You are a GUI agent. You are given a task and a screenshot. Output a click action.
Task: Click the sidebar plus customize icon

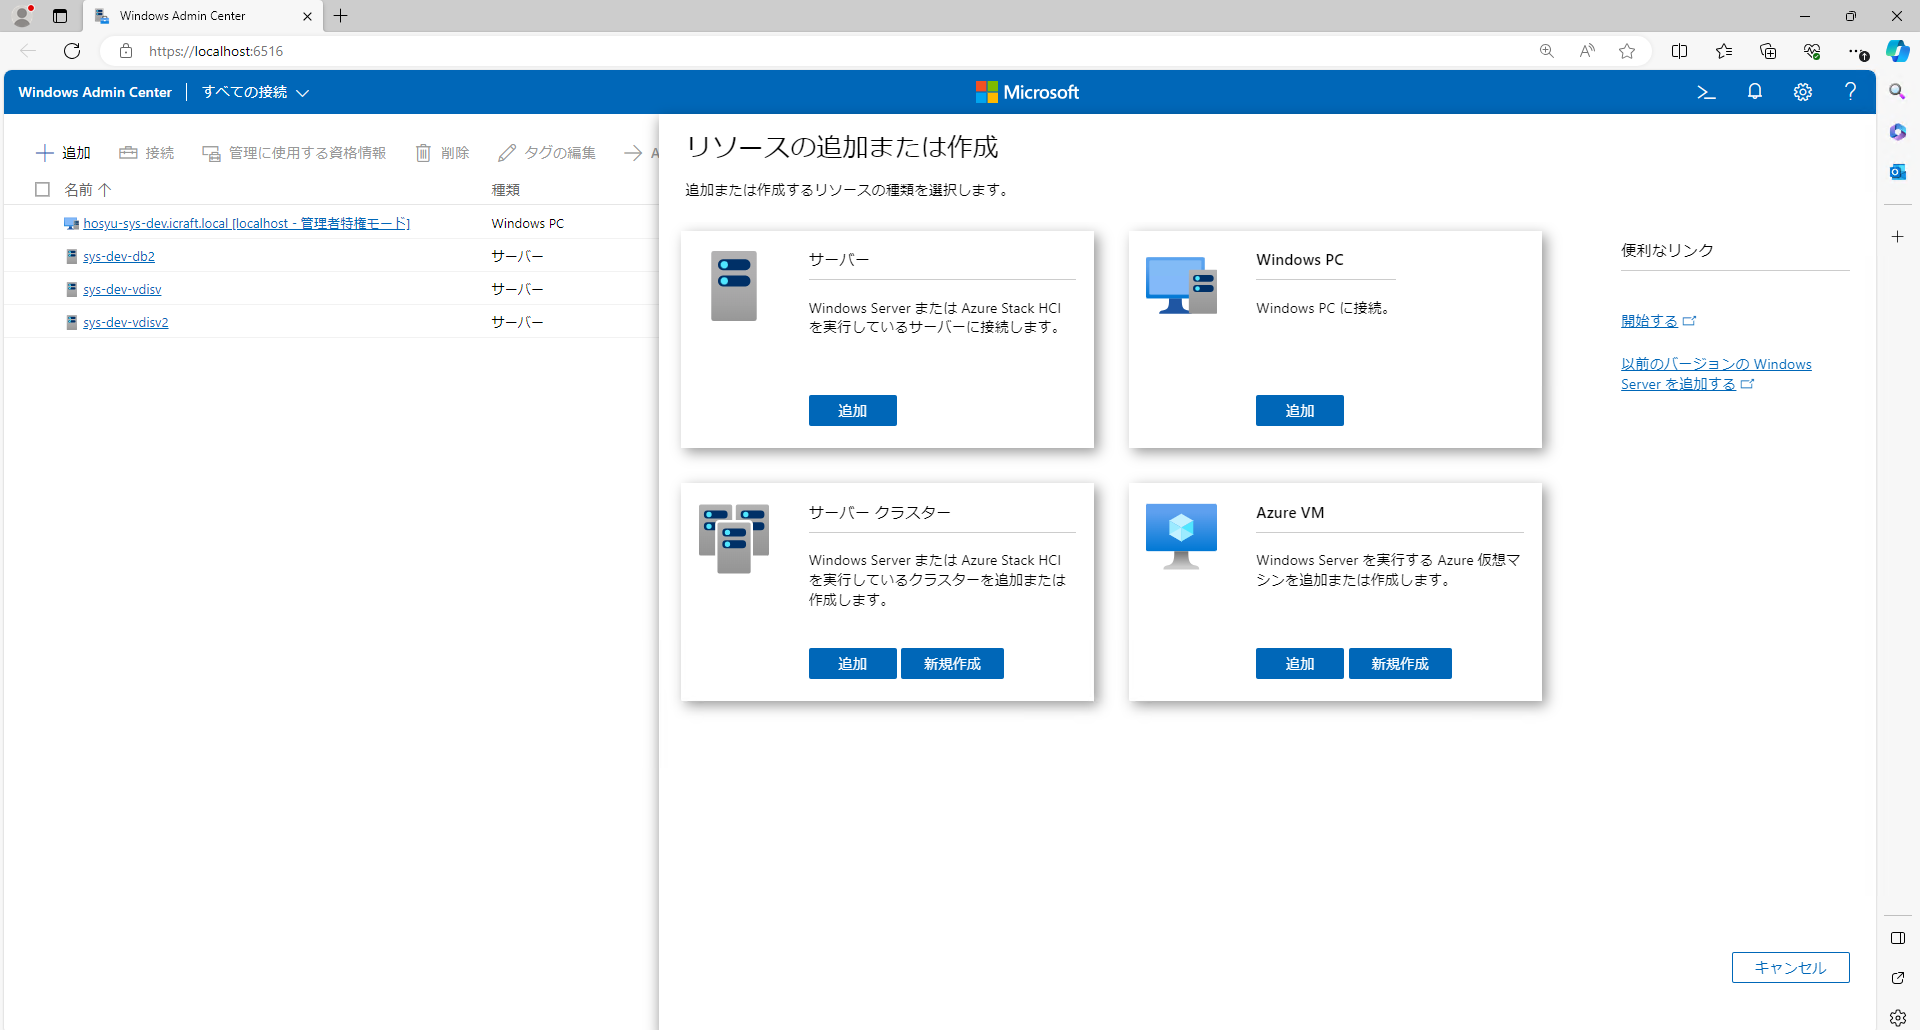1897,237
